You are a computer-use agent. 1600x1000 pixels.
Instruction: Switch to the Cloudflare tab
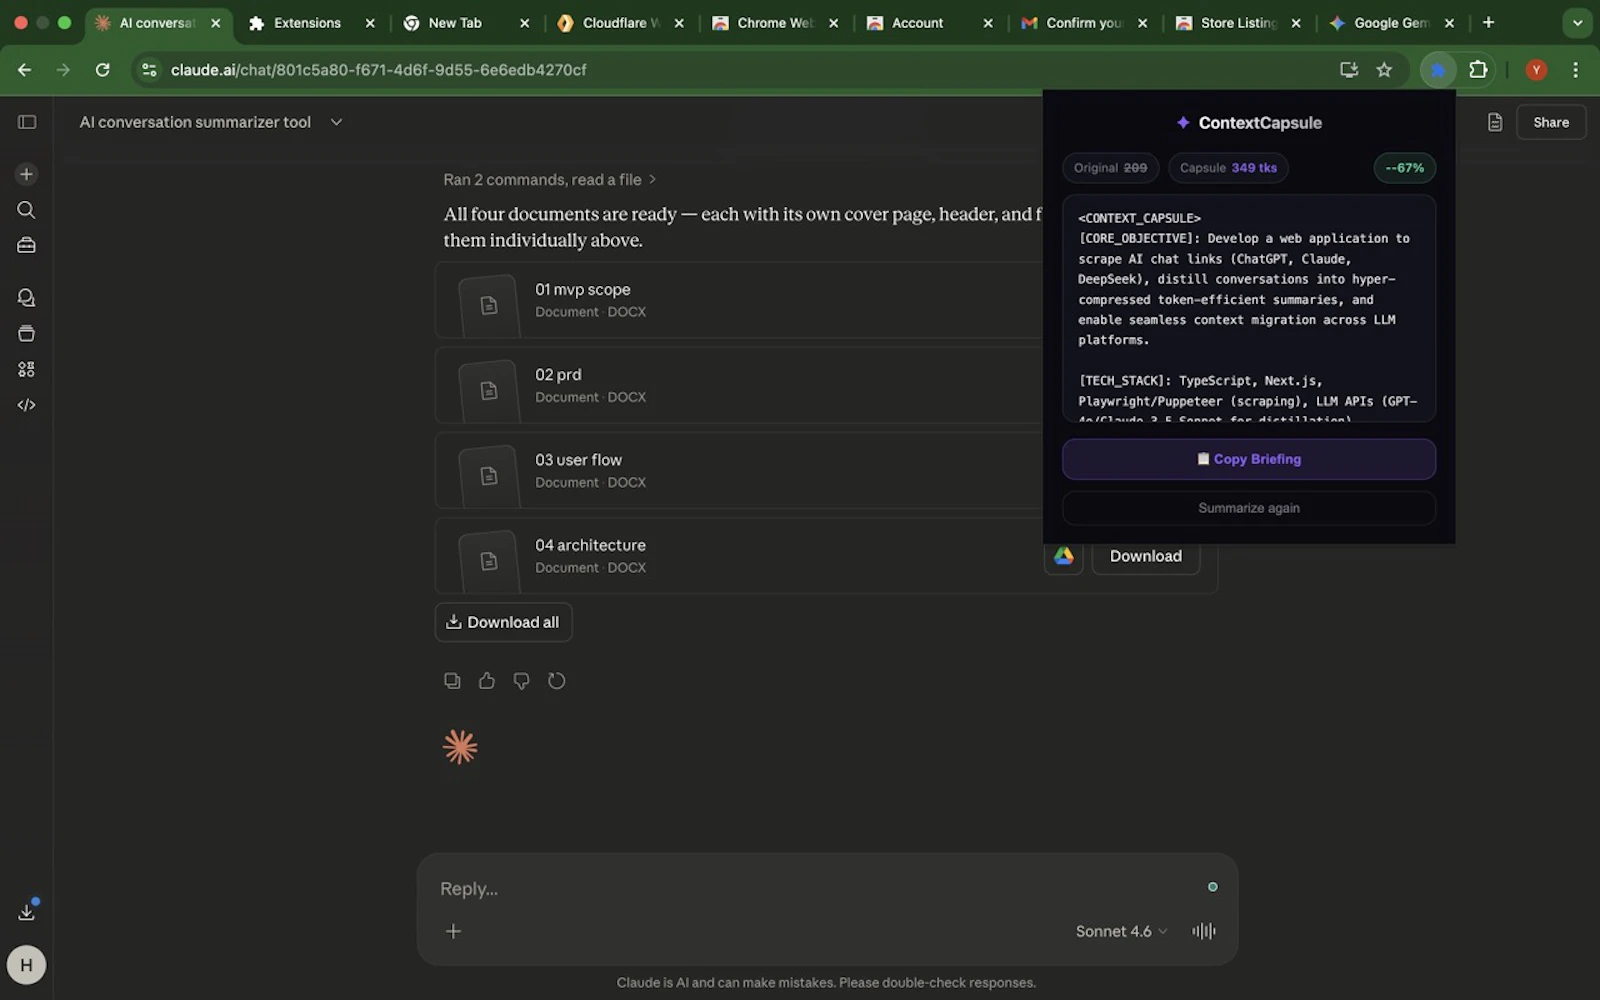coord(620,23)
